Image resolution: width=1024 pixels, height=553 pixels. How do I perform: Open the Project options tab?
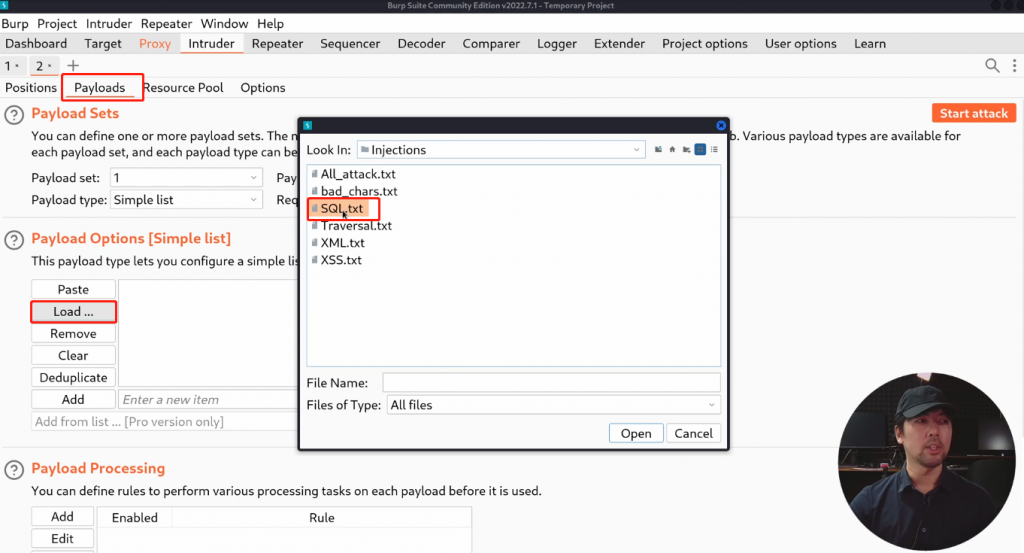705,44
